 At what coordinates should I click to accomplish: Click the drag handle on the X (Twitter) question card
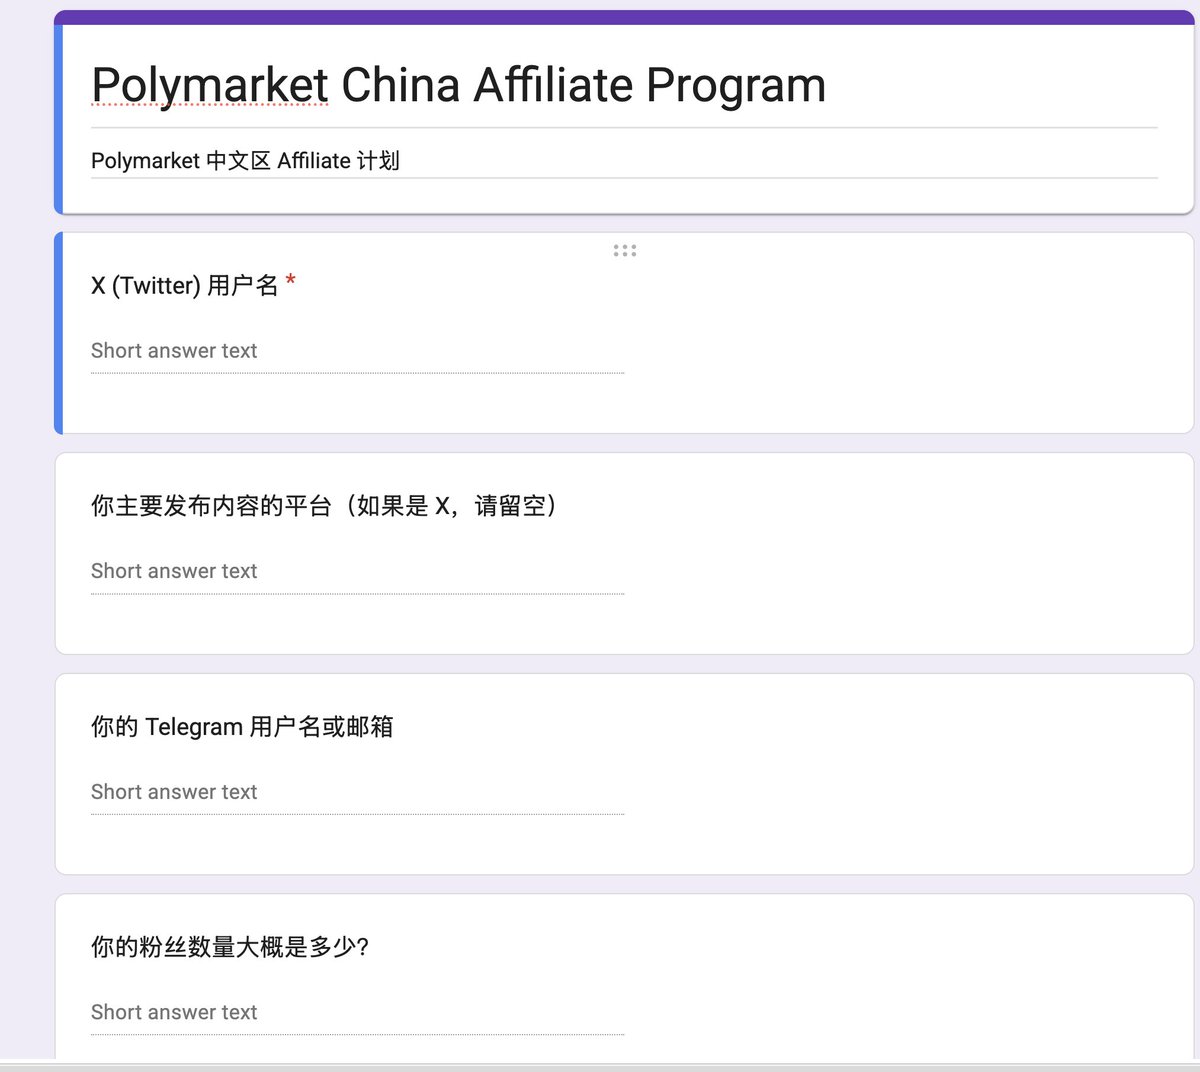[x=625, y=251]
